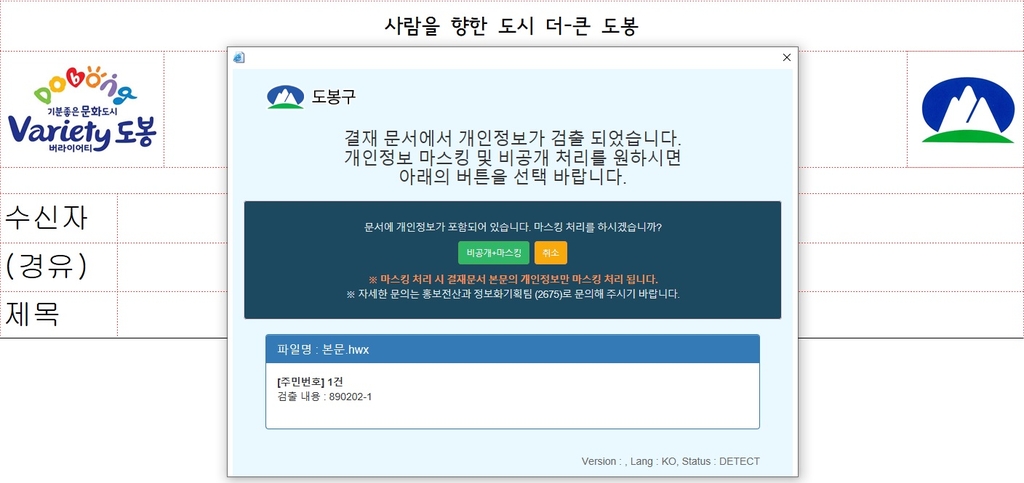Close the personal information detection dialog
The height and width of the screenshot is (483, 1024).
pos(786,58)
